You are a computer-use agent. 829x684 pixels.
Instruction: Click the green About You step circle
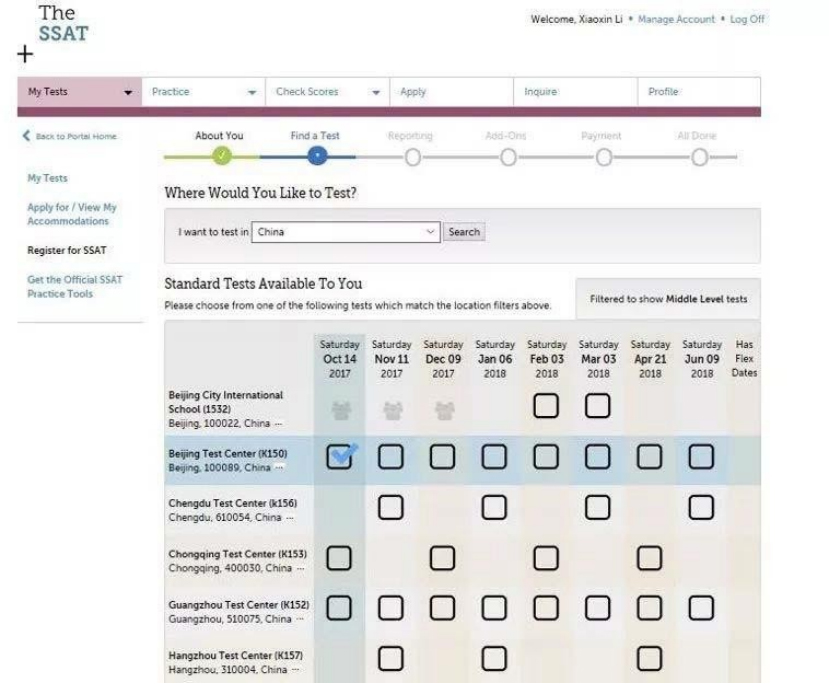[x=222, y=155]
